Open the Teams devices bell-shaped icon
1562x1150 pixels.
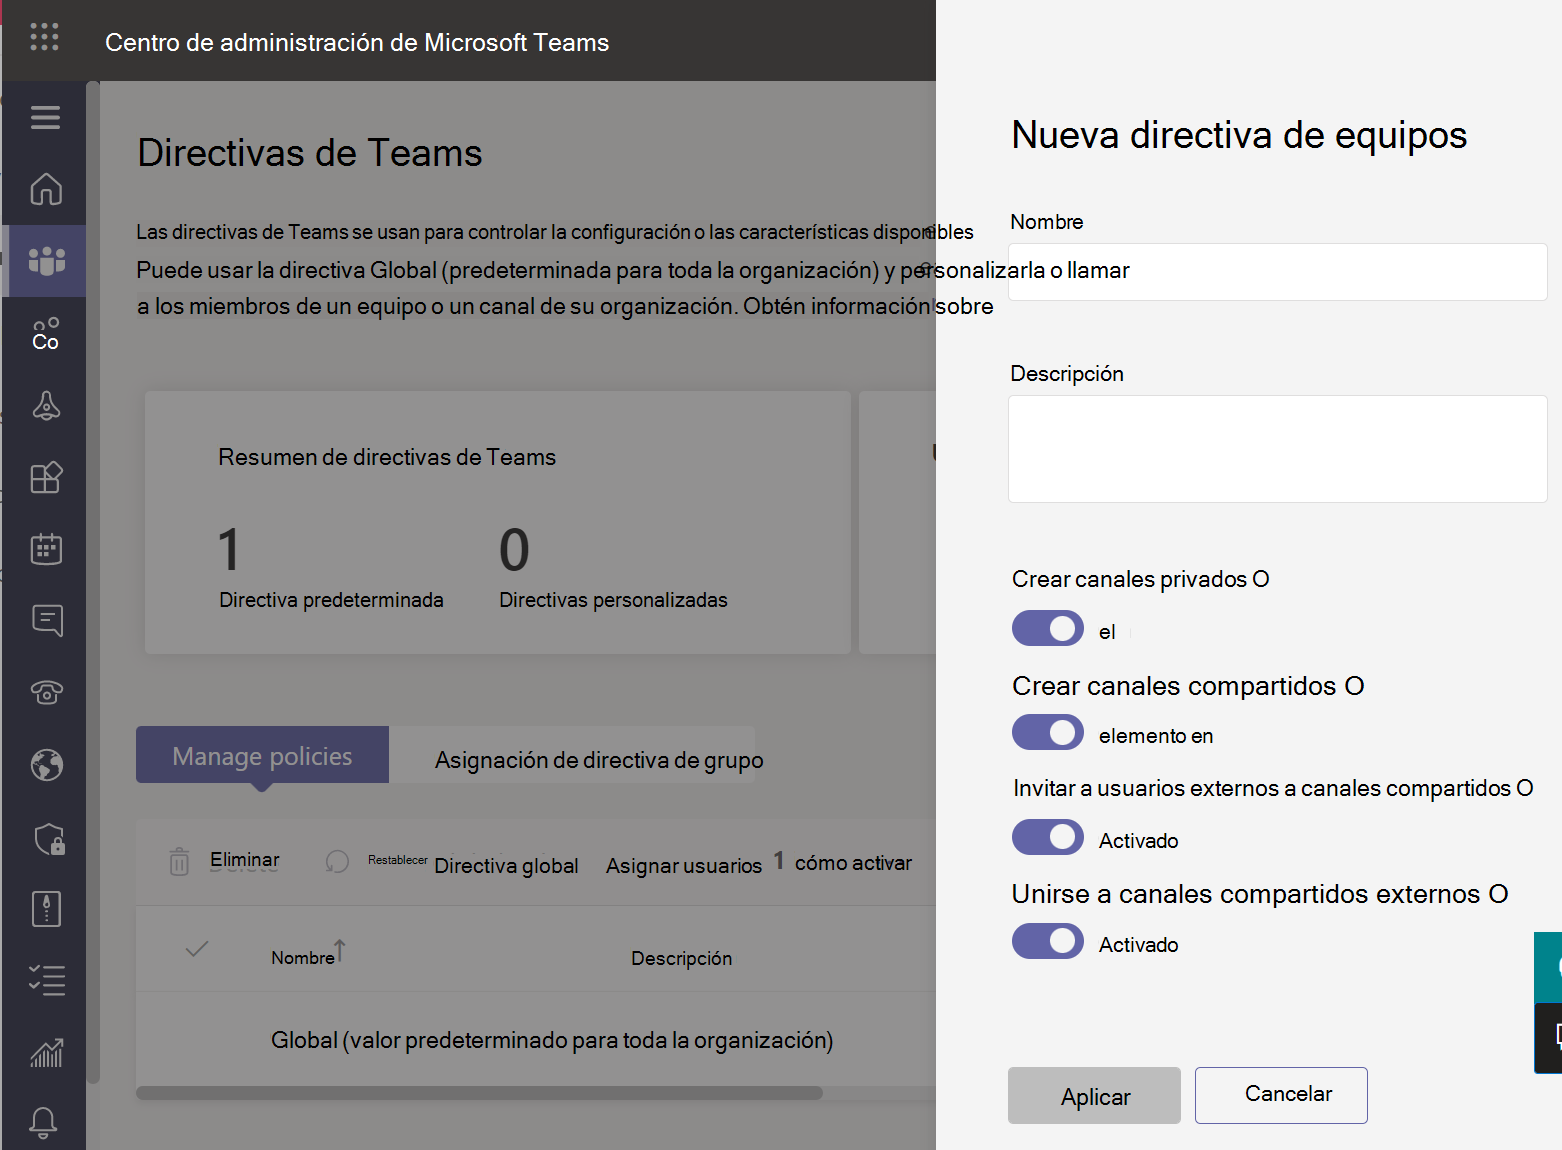click(46, 405)
